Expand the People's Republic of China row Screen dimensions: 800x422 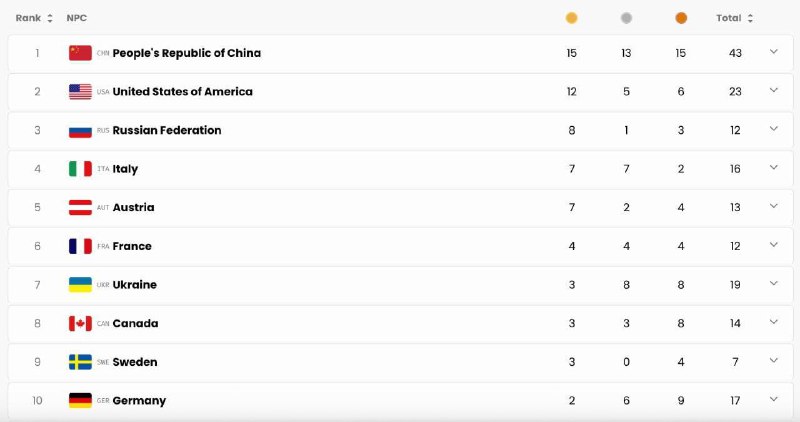click(773, 52)
